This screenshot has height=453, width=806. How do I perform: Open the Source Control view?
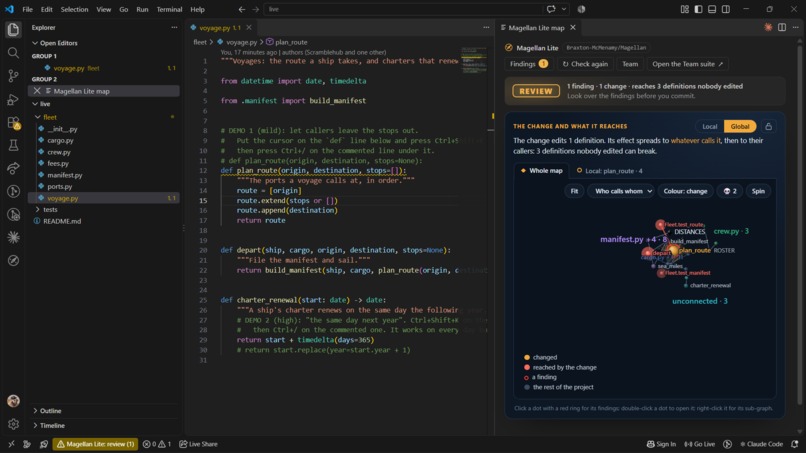(13, 76)
